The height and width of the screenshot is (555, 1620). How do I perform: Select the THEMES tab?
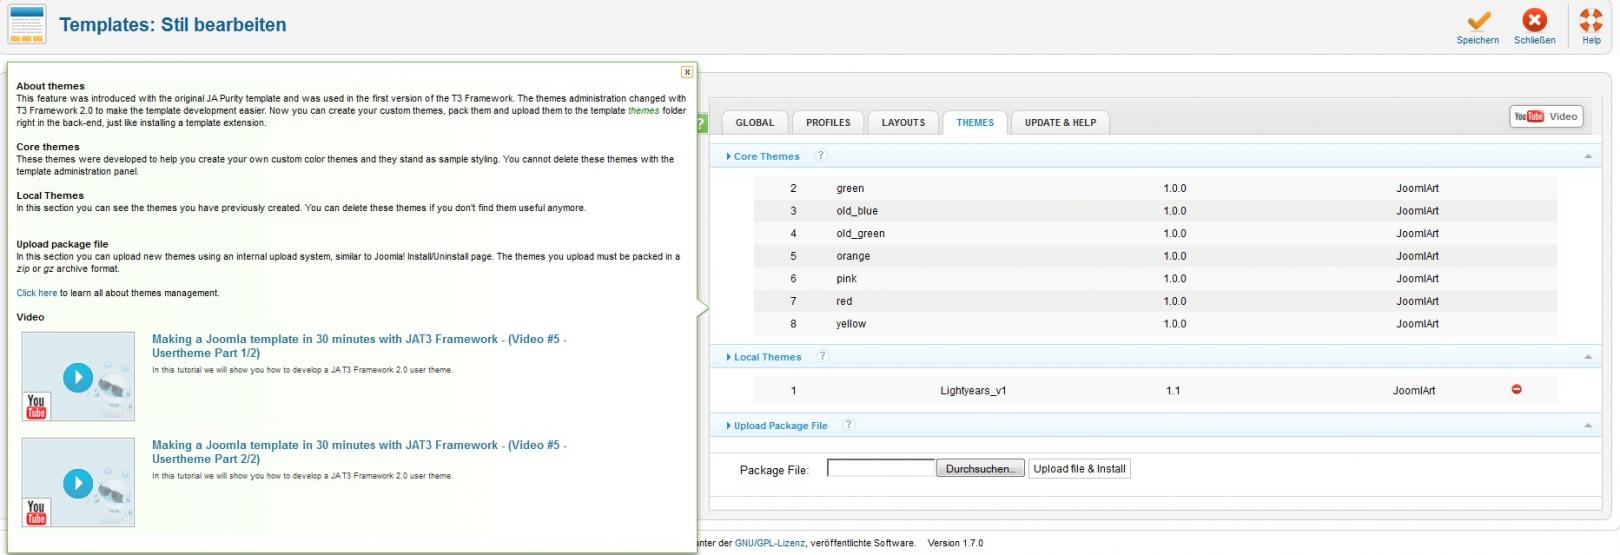click(x=975, y=123)
